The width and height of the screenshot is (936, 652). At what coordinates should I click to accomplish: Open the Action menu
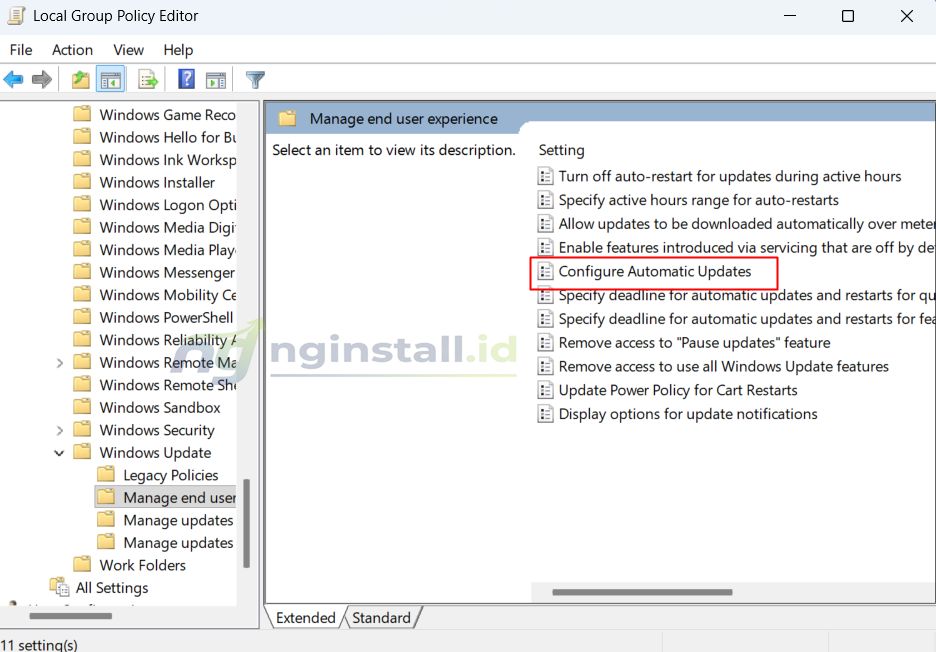point(72,50)
